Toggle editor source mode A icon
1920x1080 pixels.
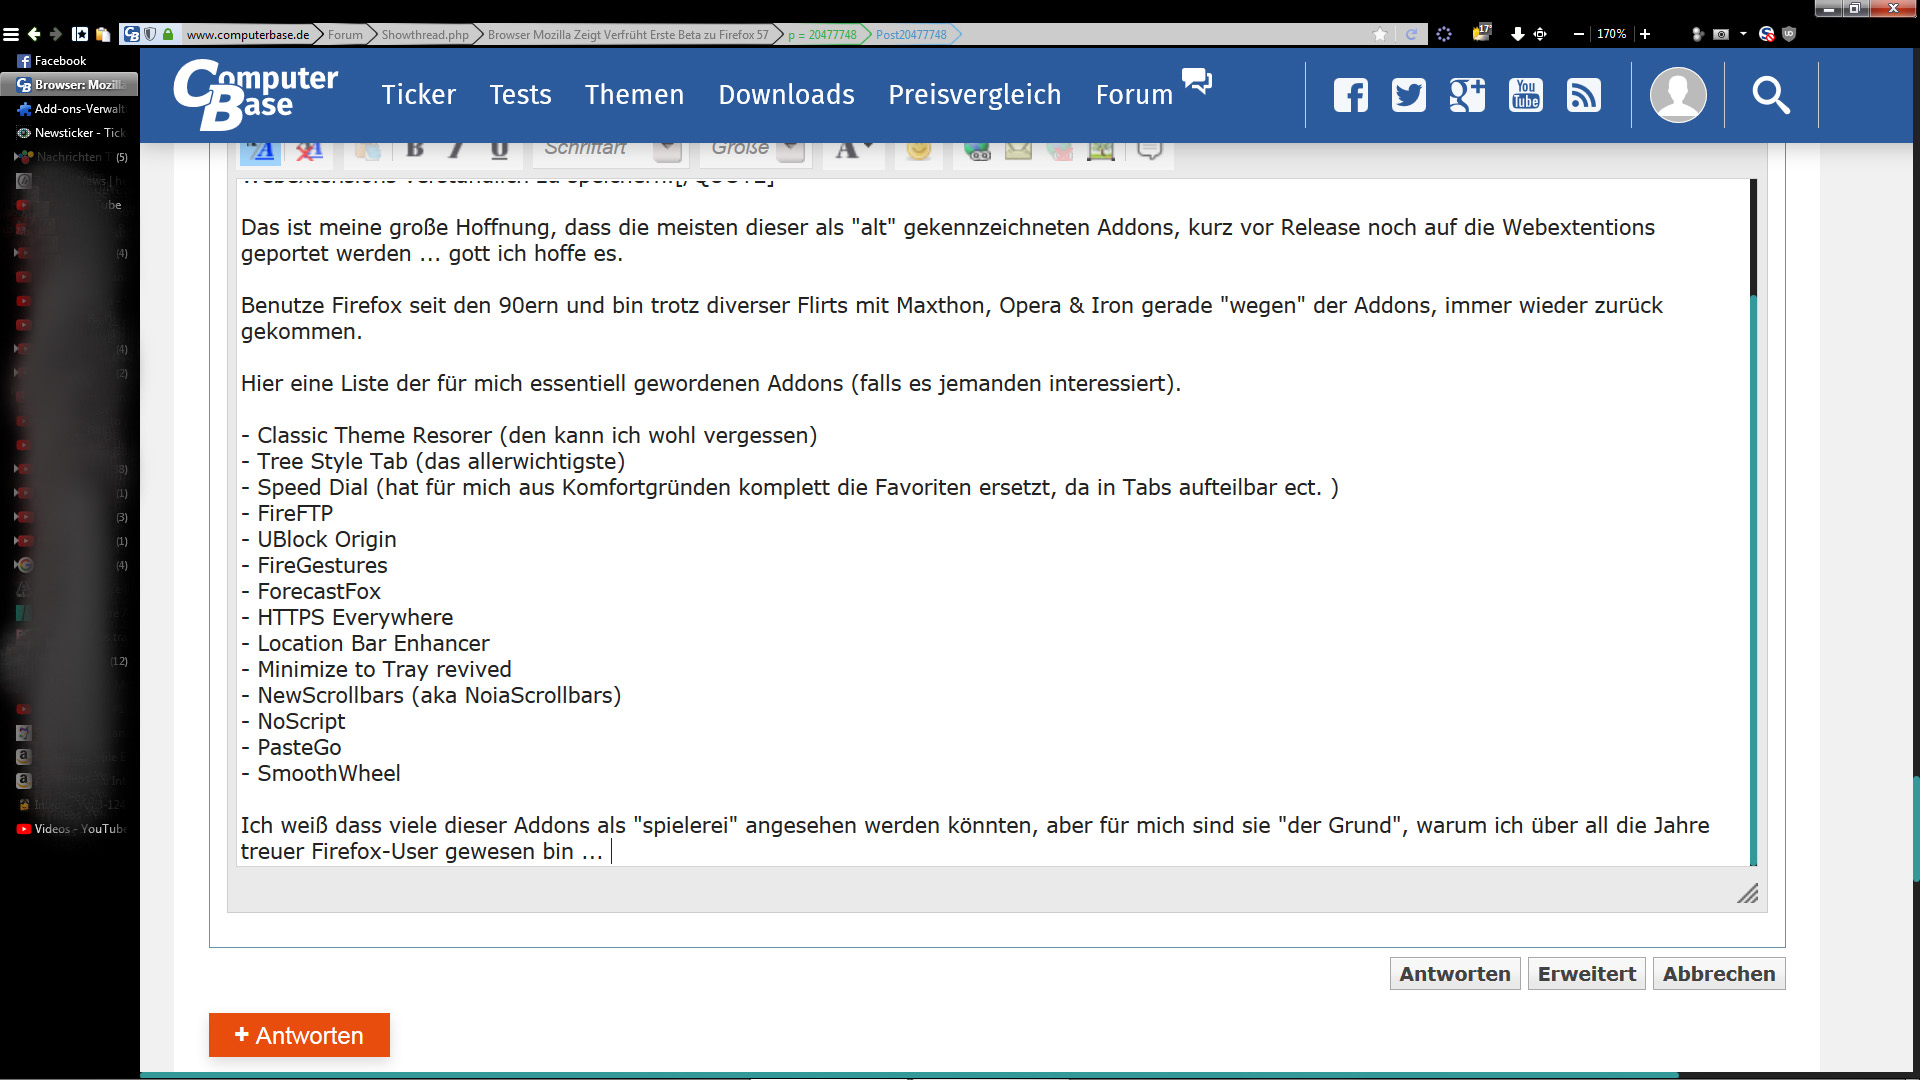[x=261, y=150]
